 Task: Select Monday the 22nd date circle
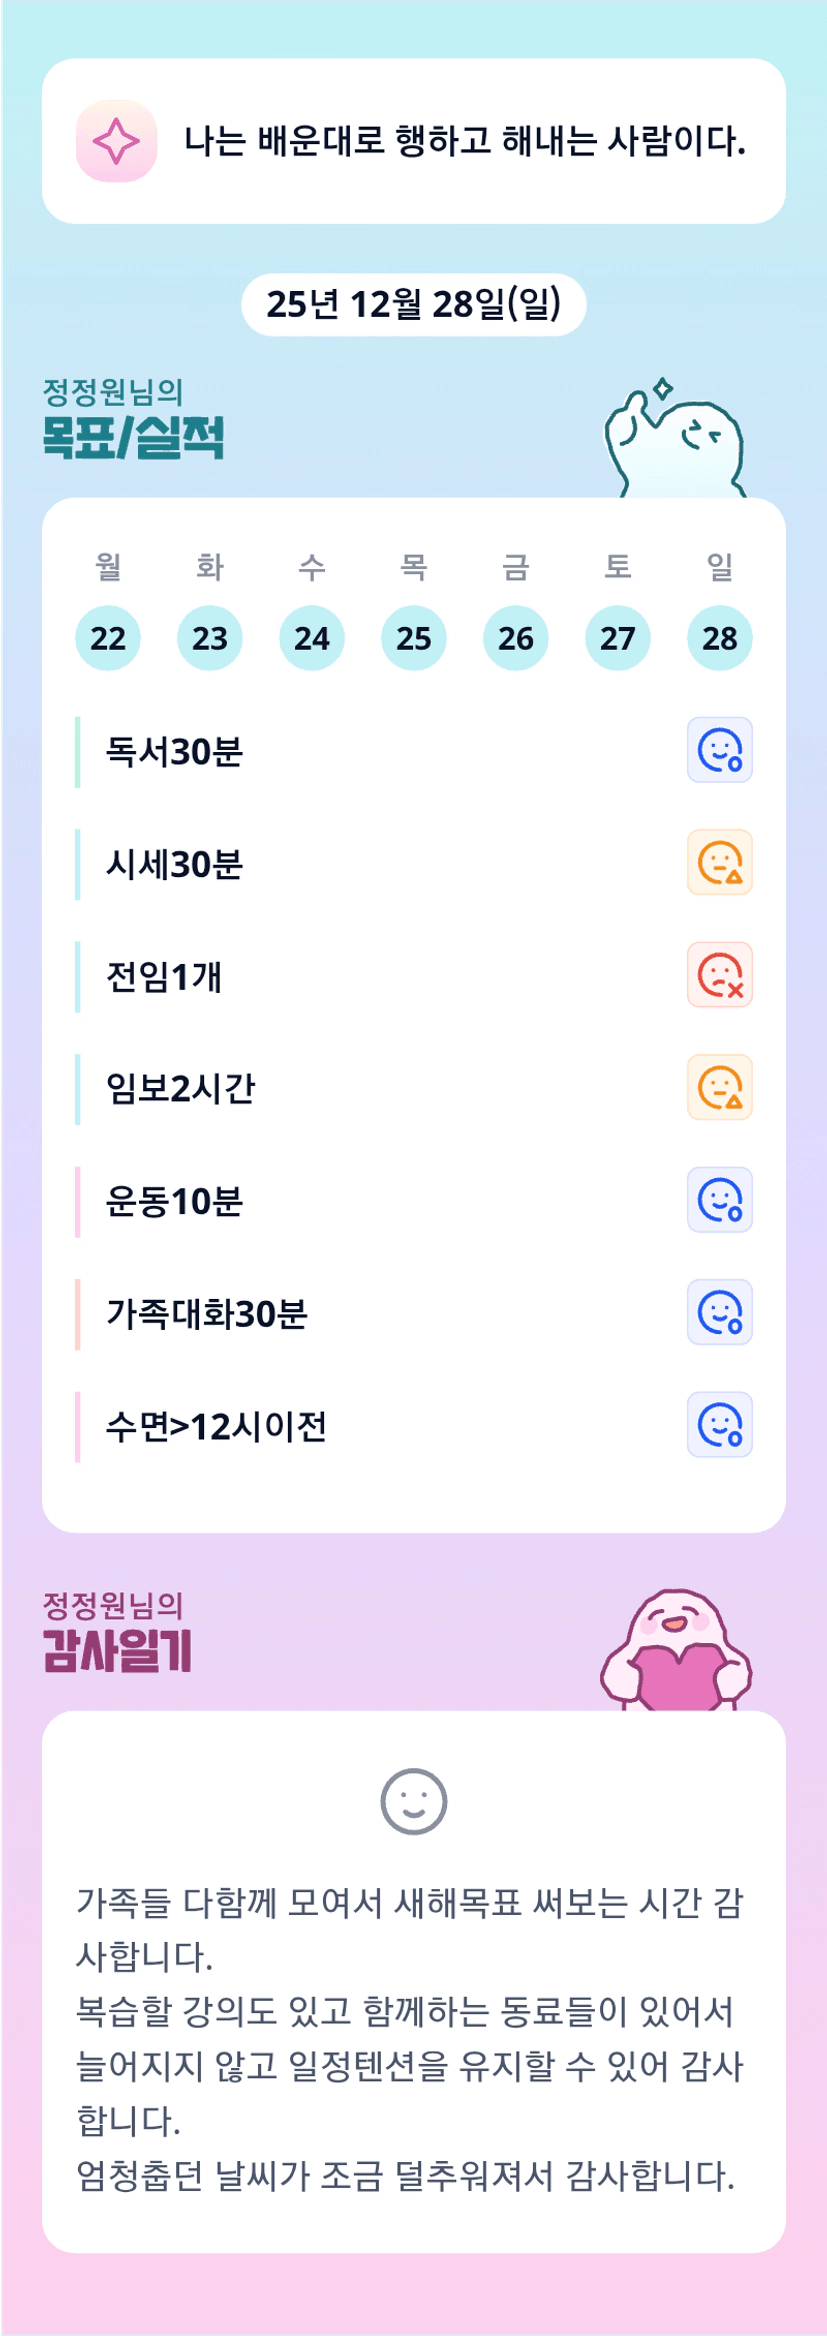click(108, 638)
